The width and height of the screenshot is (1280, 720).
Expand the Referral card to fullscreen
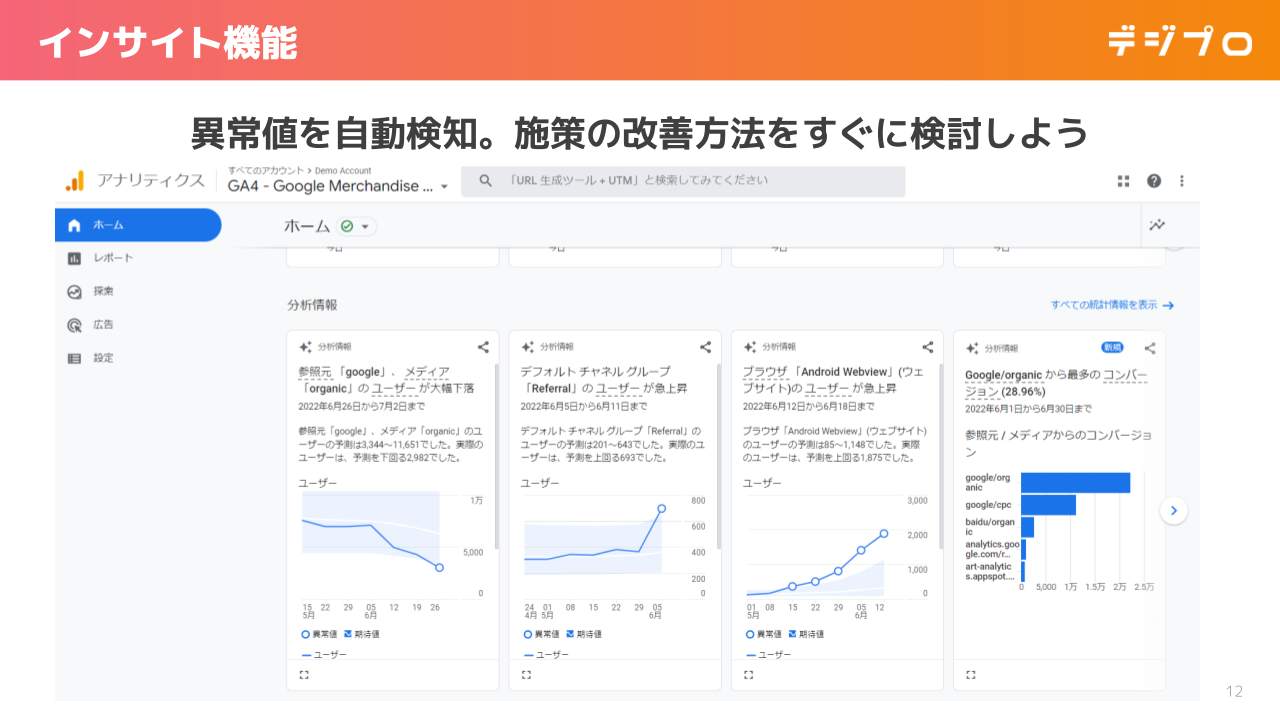(x=526, y=675)
